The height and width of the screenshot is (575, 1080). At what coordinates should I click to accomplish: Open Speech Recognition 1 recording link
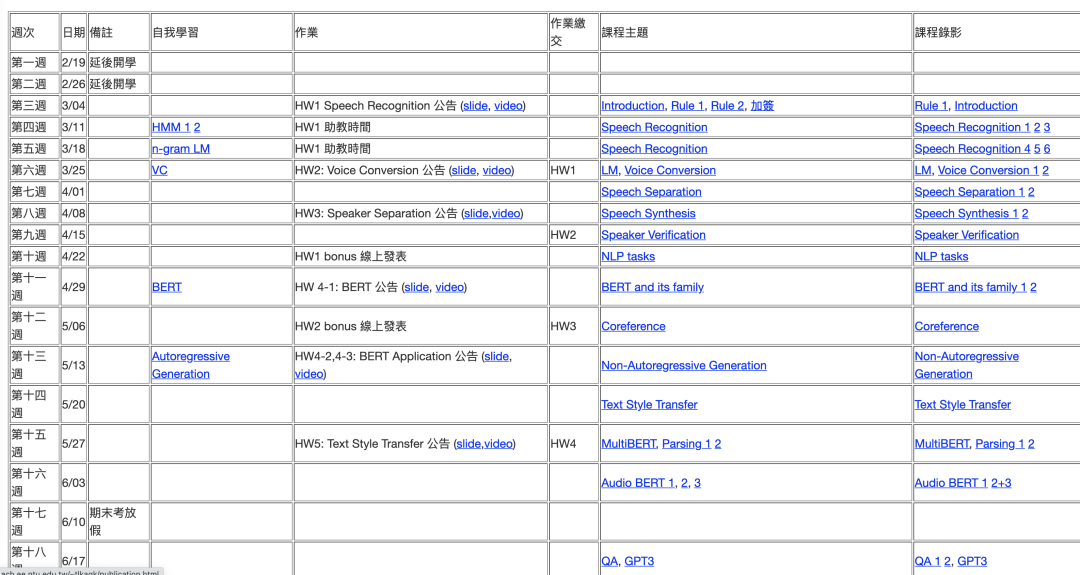(973, 127)
